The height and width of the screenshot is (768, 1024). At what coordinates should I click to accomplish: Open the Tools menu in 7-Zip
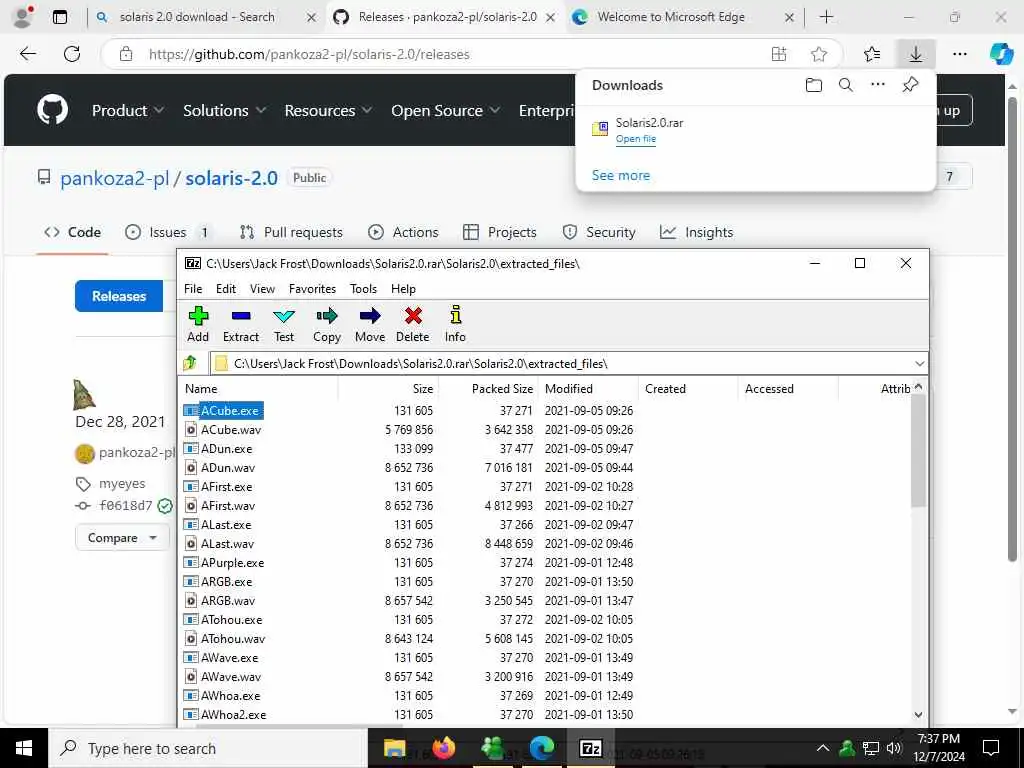tap(363, 289)
